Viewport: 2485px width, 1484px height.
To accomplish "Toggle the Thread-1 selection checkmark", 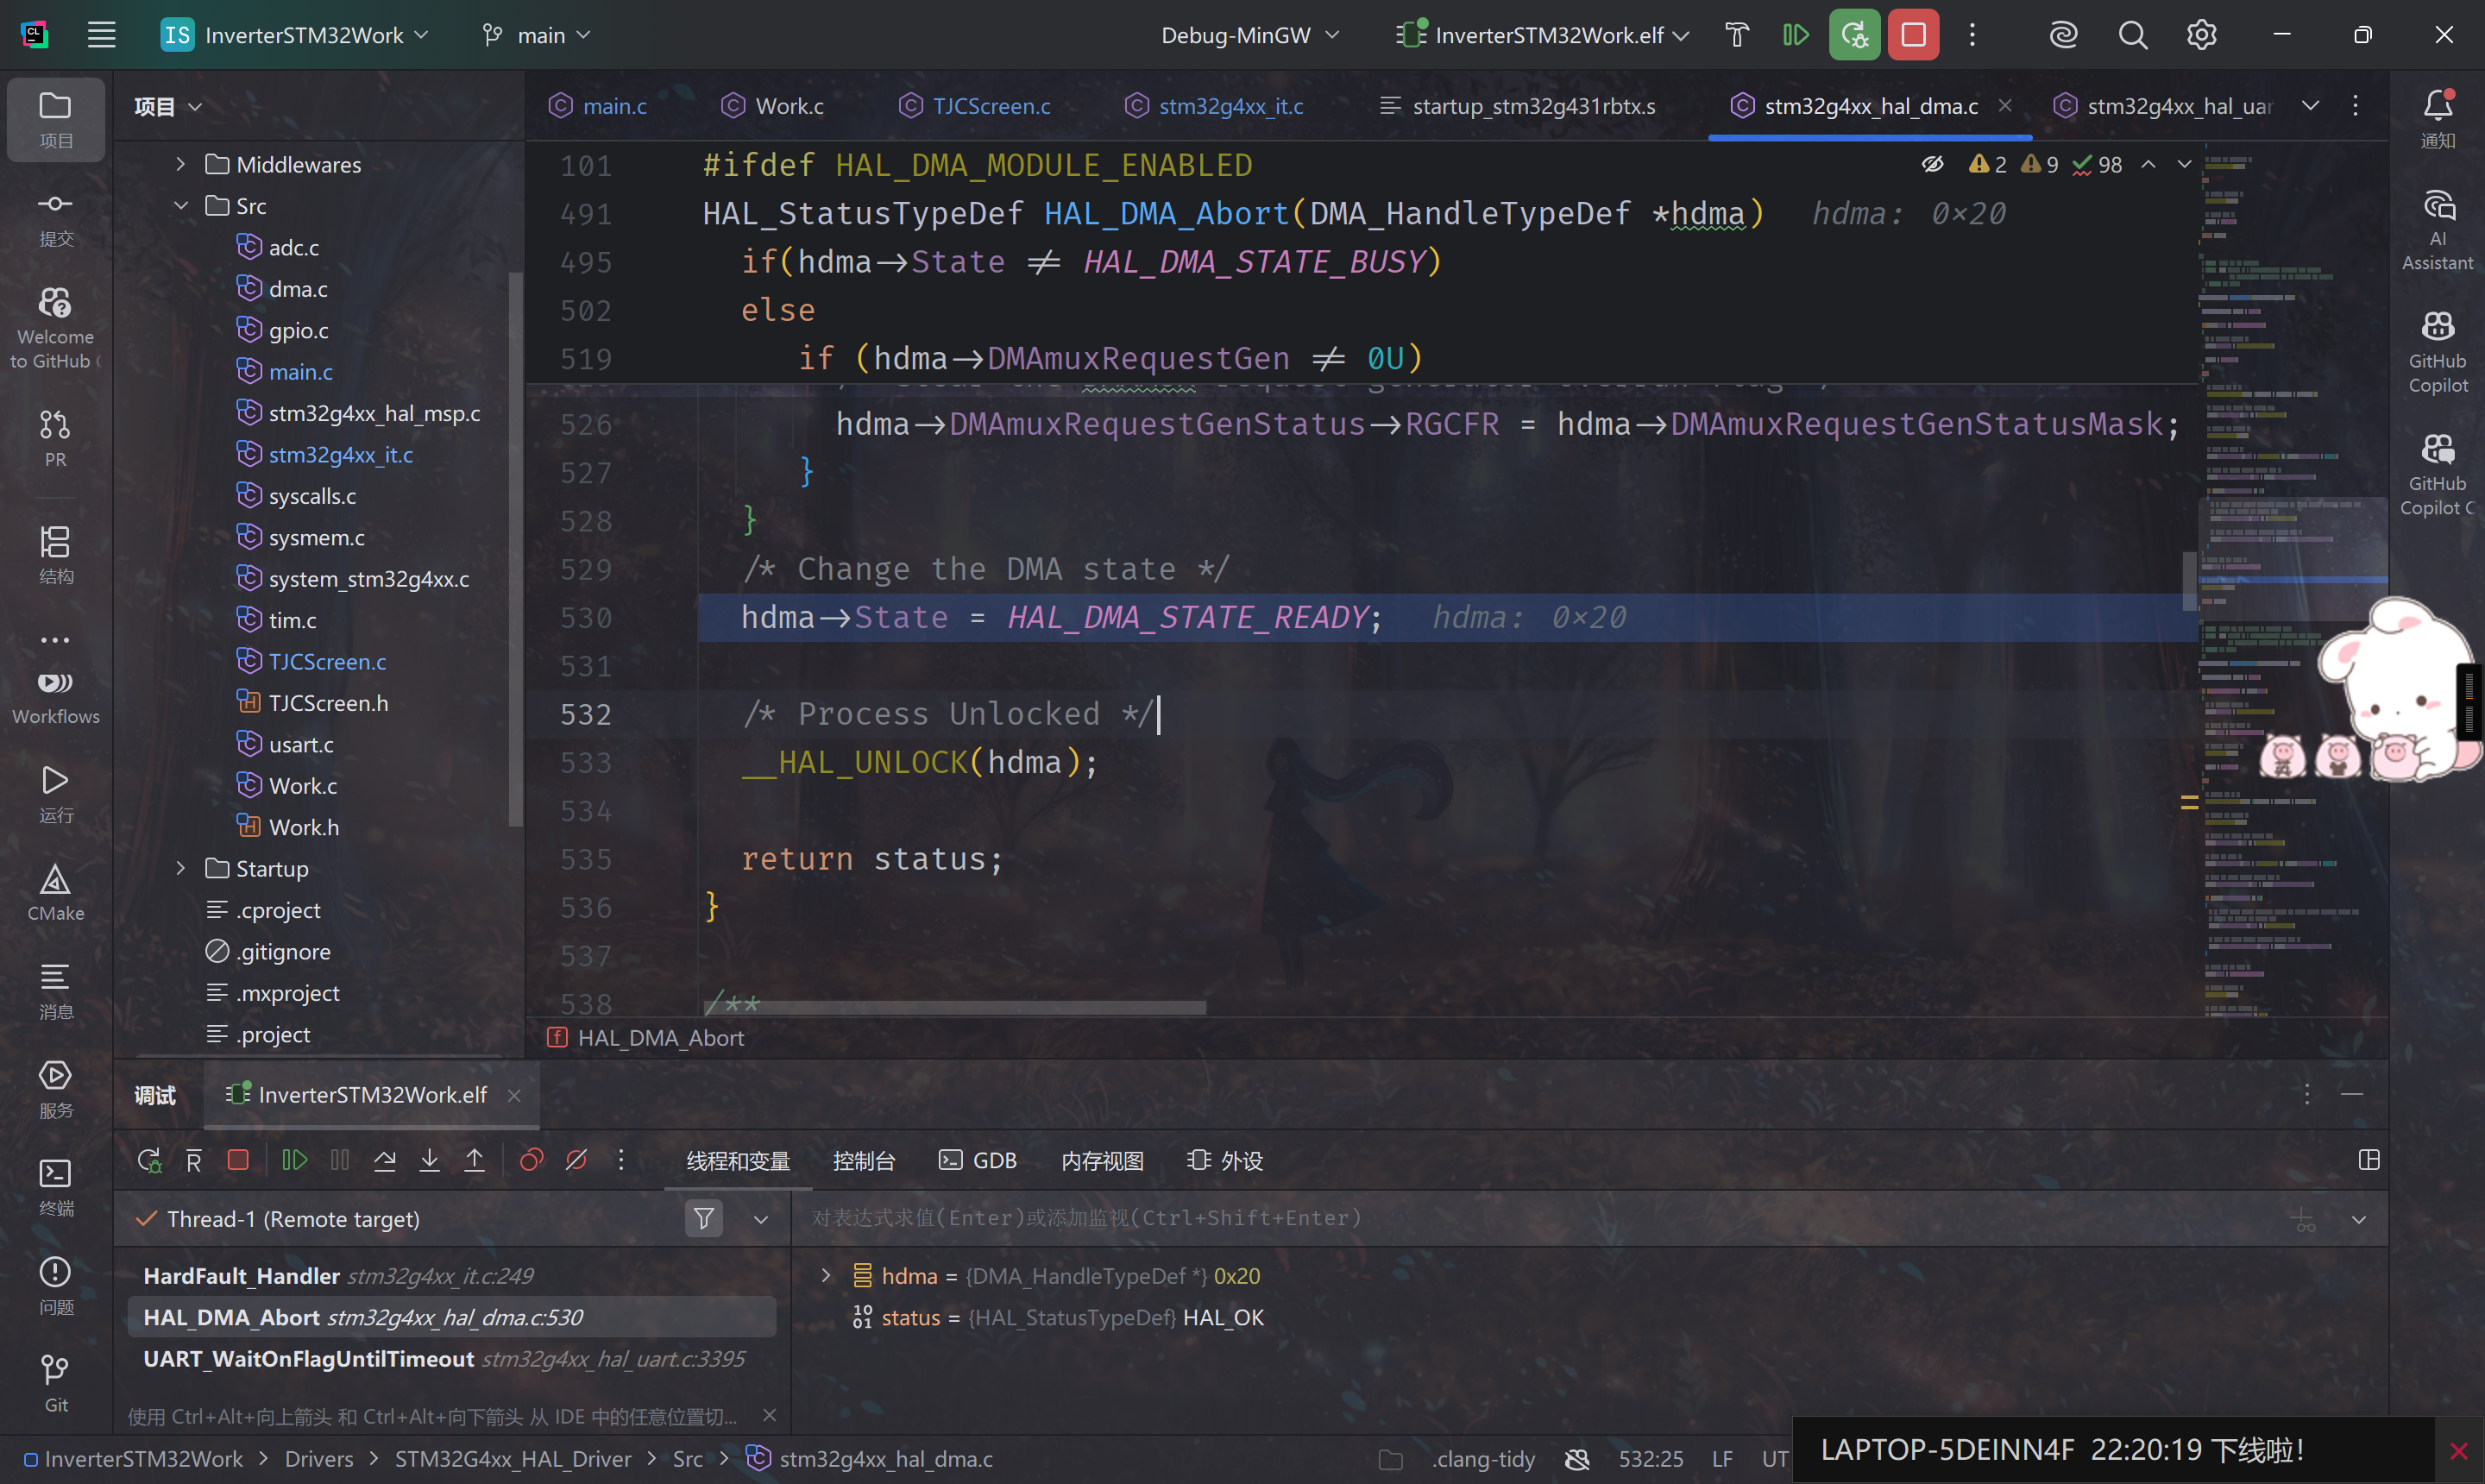I will point(146,1219).
